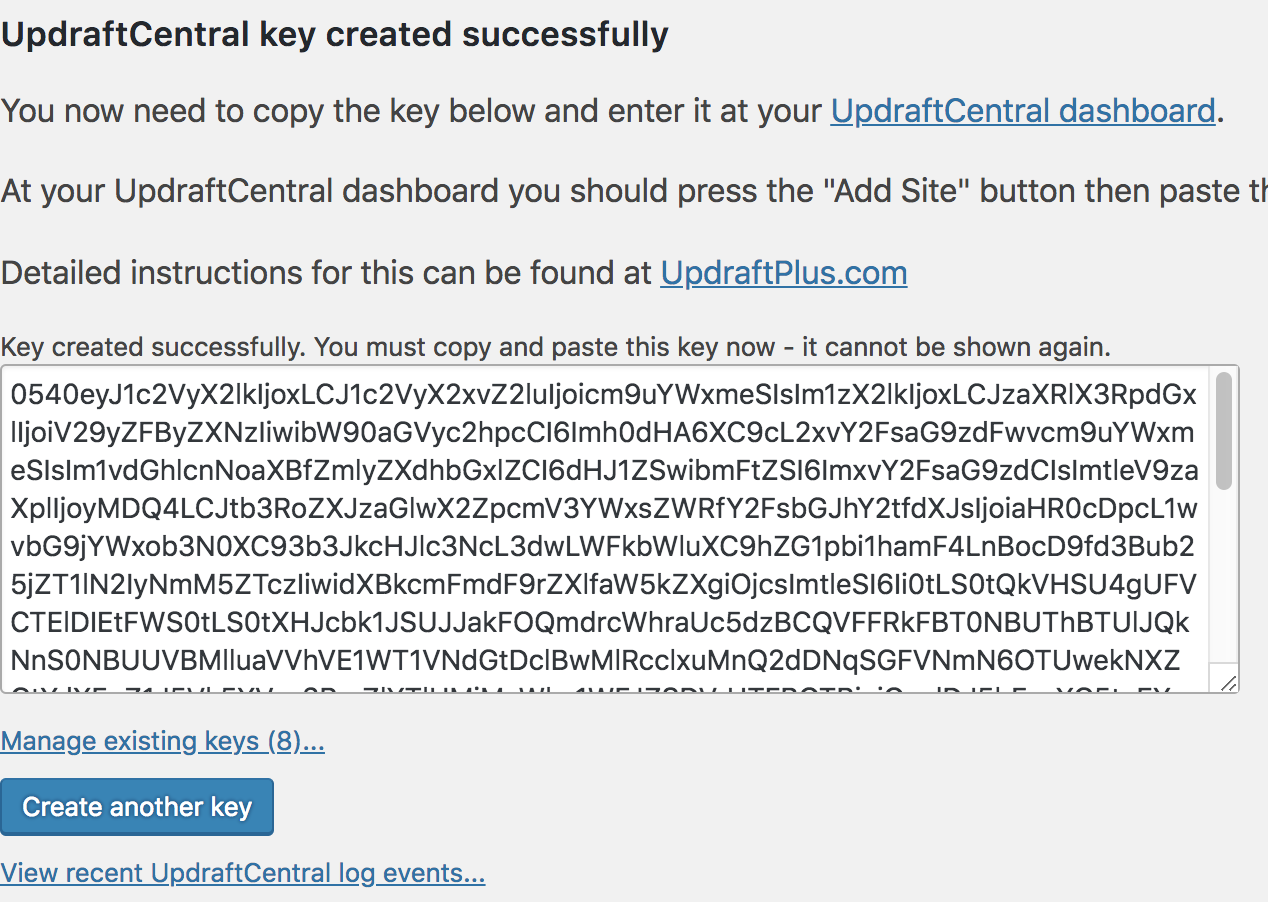Viewport: 1268px width, 902px height.
Task: Click the 'Detailed instructions for this' text
Action: click(x=328, y=273)
